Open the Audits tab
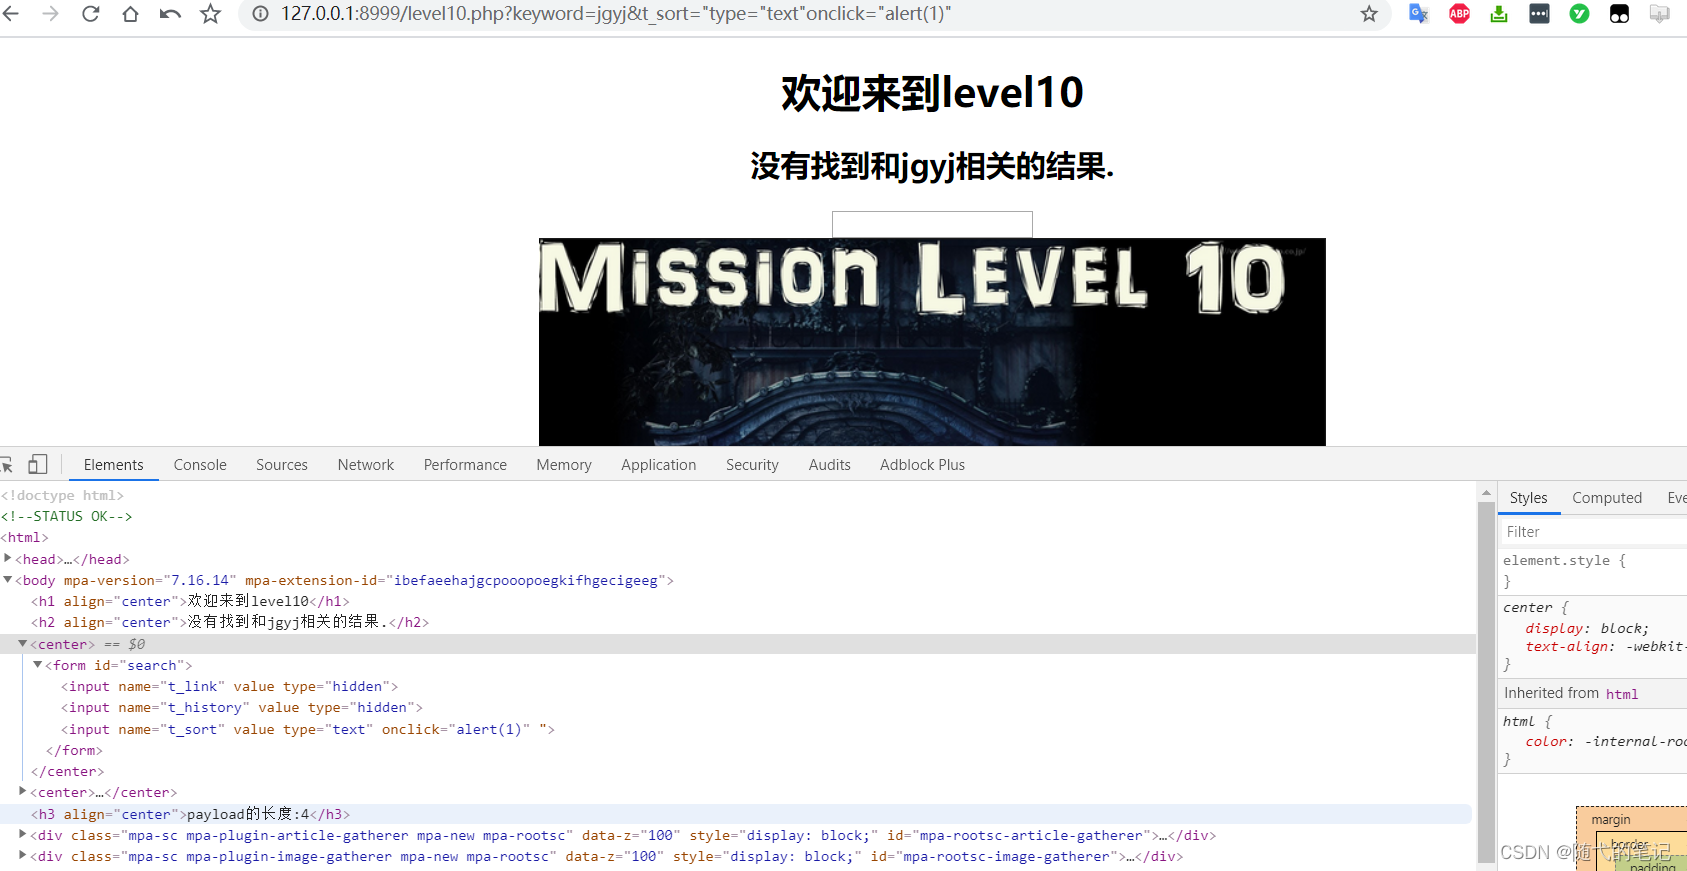Image resolution: width=1687 pixels, height=871 pixels. (830, 465)
